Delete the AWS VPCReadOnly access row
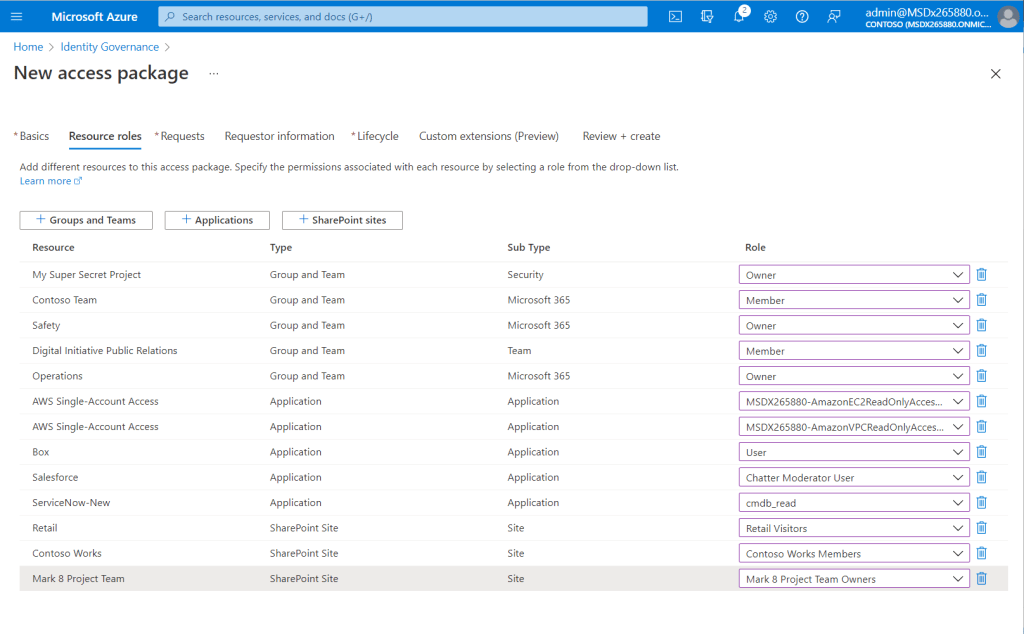 (981, 427)
